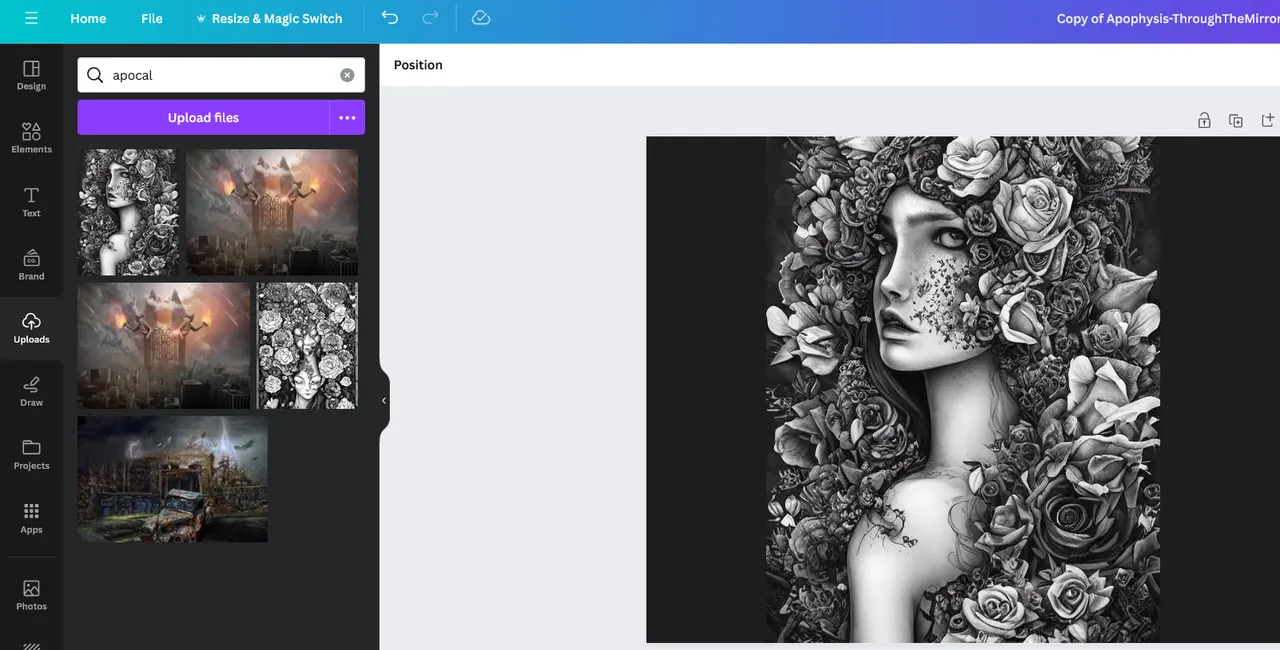Image resolution: width=1280 pixels, height=650 pixels.
Task: Open the Draw side panel
Action: 31,391
